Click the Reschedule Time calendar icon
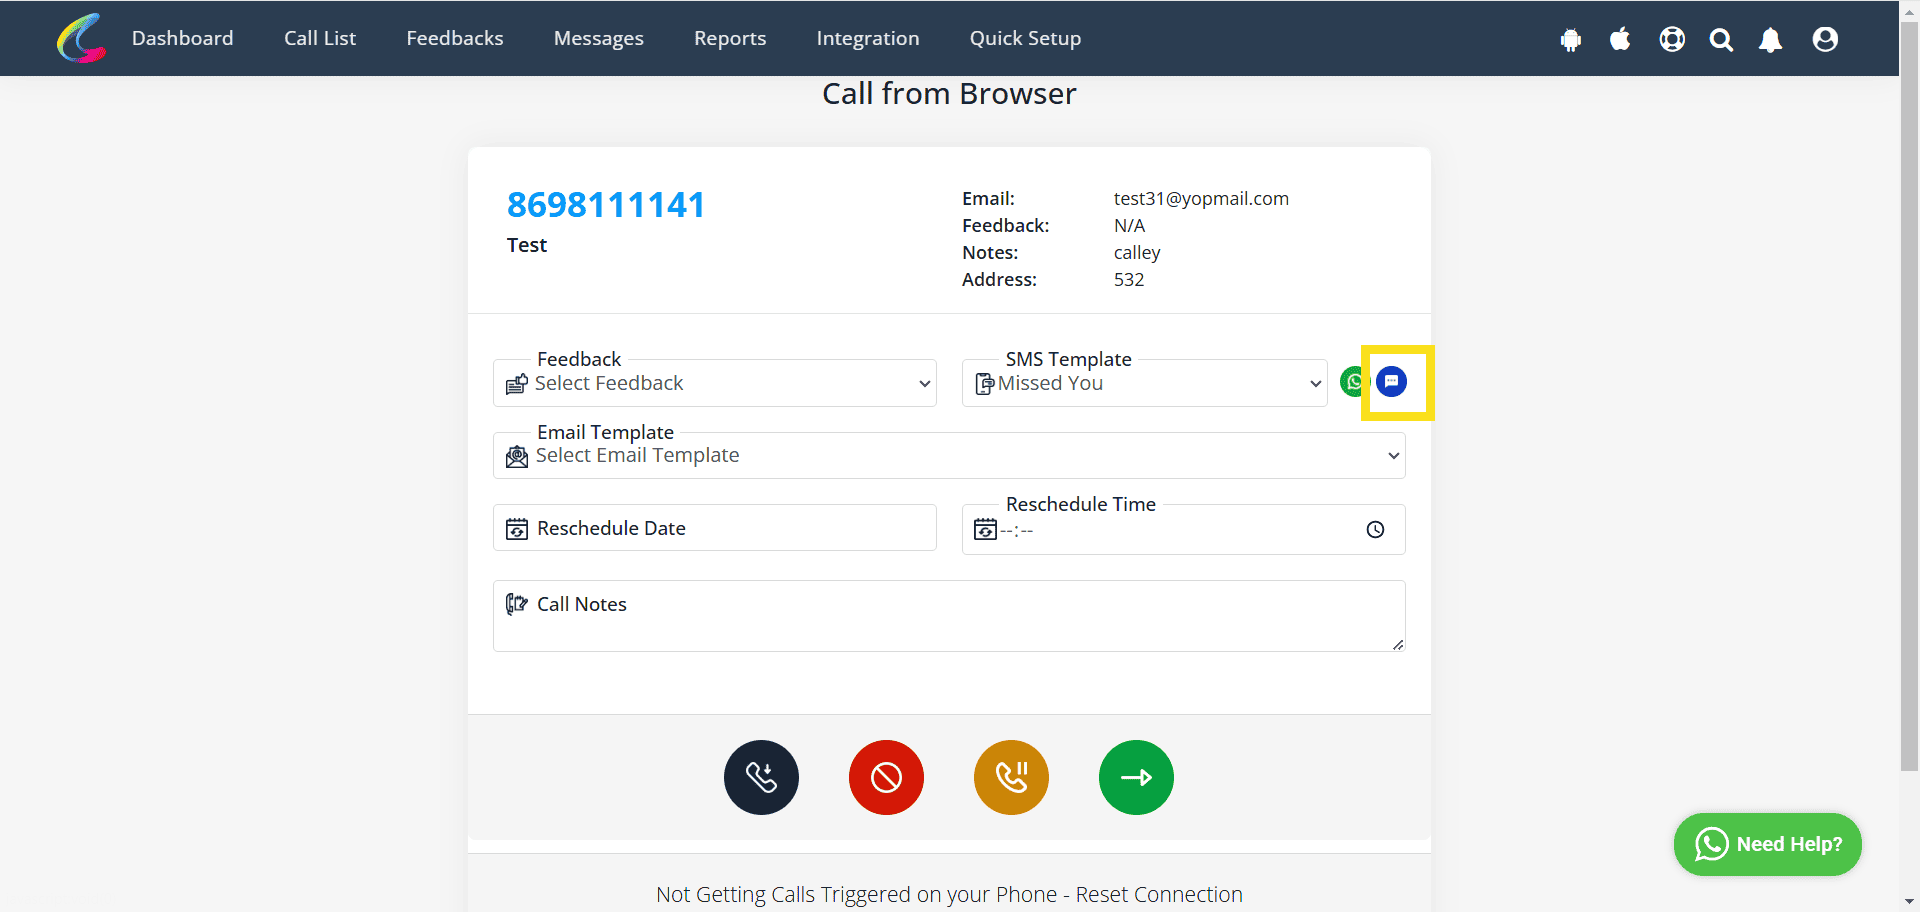 tap(986, 529)
